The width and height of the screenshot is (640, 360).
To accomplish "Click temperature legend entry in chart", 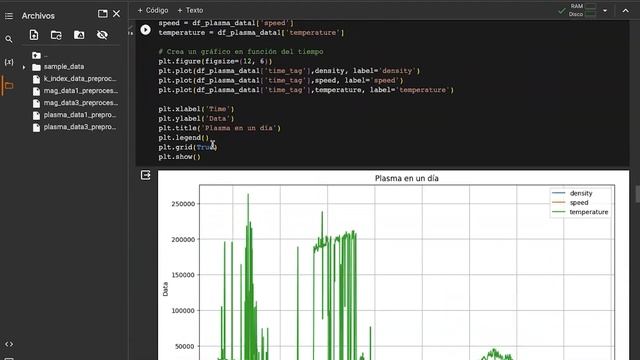I will 580,212.
